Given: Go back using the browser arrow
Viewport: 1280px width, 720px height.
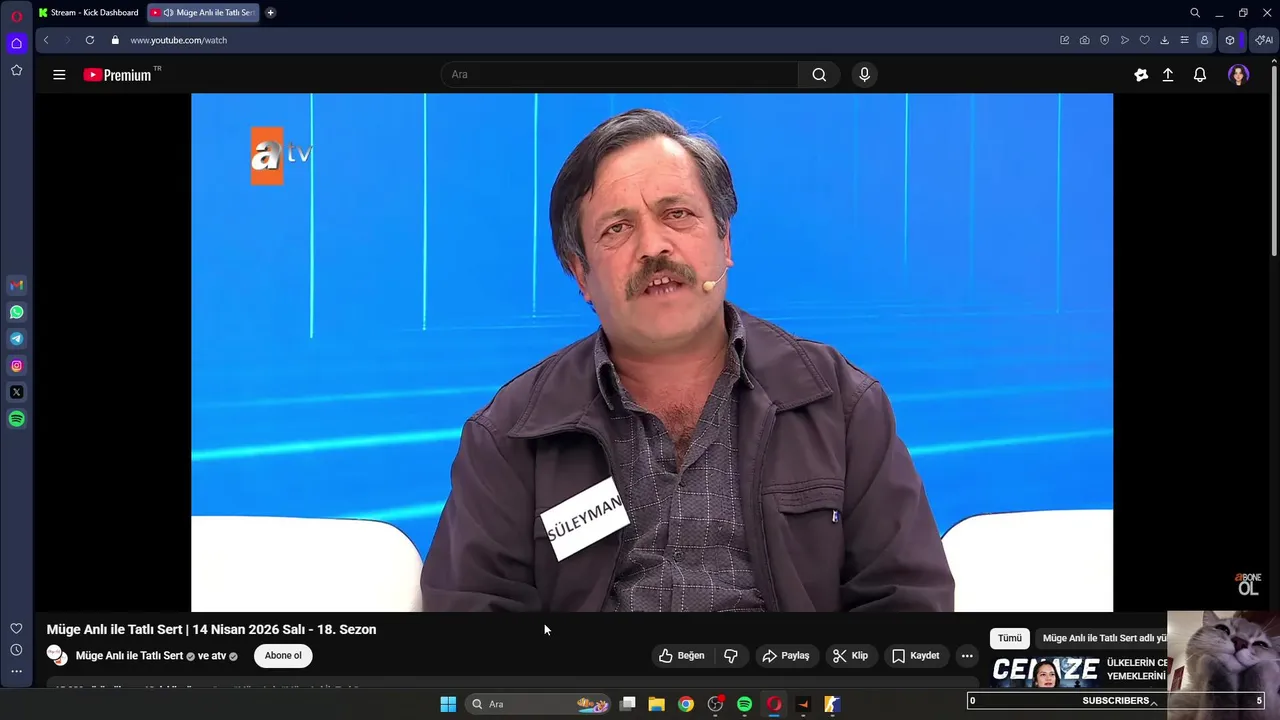Looking at the screenshot, I should (46, 40).
